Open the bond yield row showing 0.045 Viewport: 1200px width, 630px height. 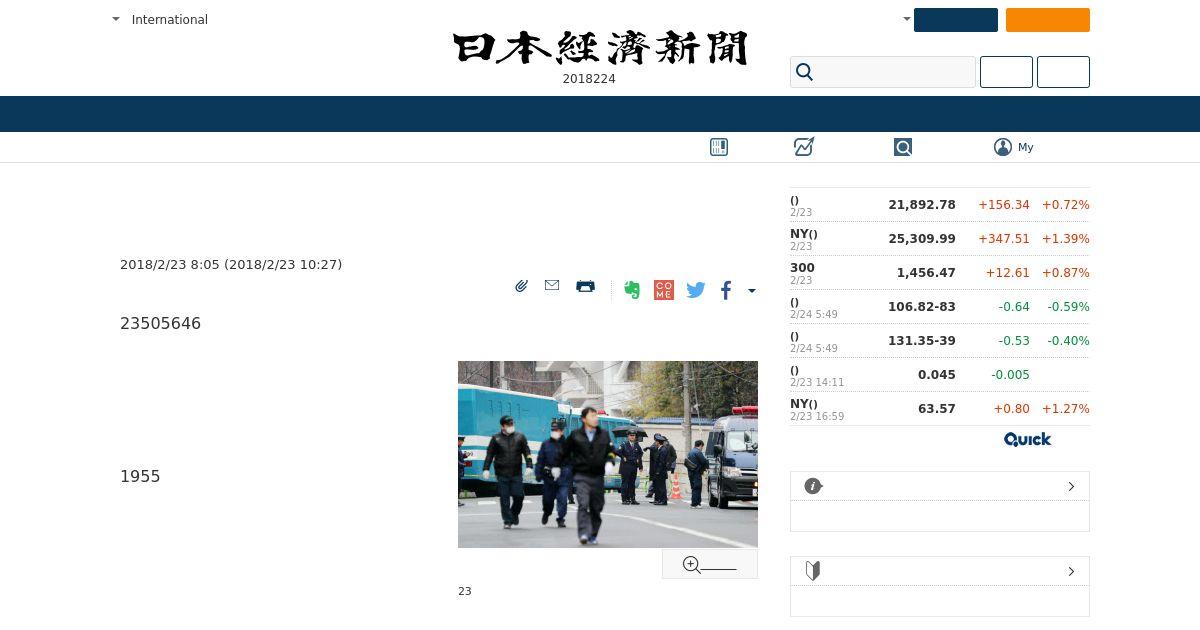click(x=940, y=375)
